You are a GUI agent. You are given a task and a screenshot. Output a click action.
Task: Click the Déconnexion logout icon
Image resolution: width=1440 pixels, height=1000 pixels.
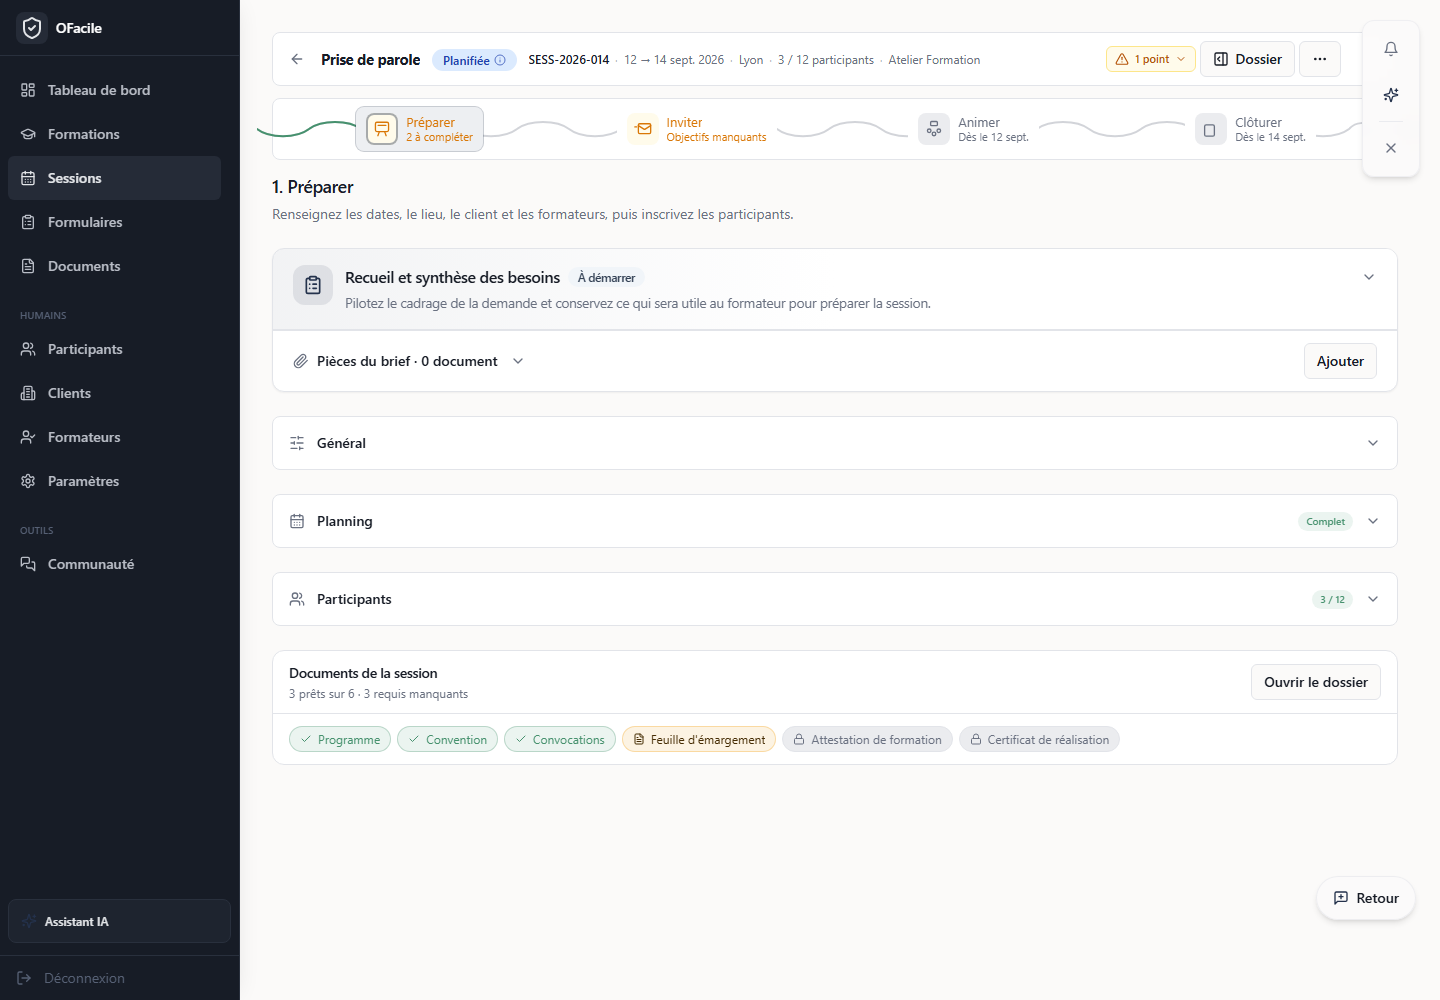[24, 978]
